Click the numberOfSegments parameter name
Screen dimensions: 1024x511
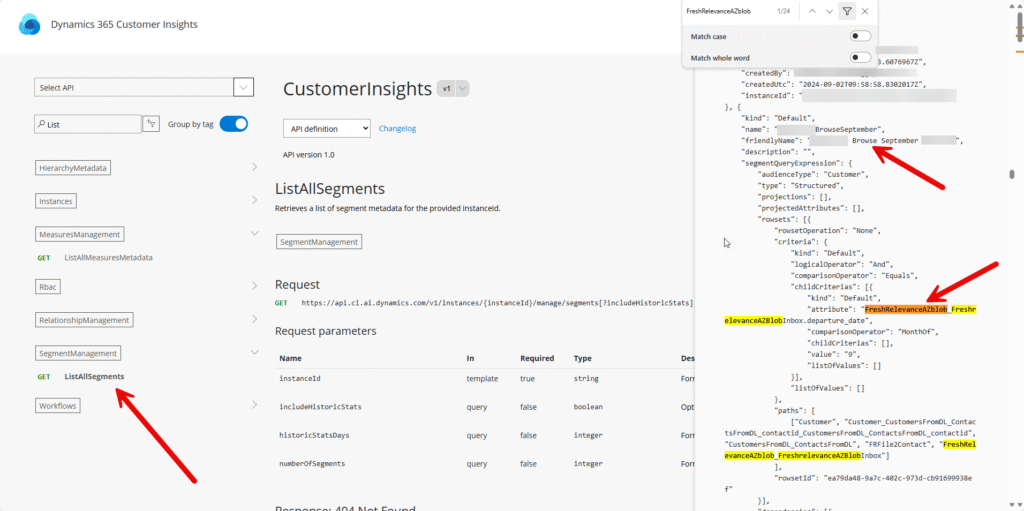(x=312, y=463)
